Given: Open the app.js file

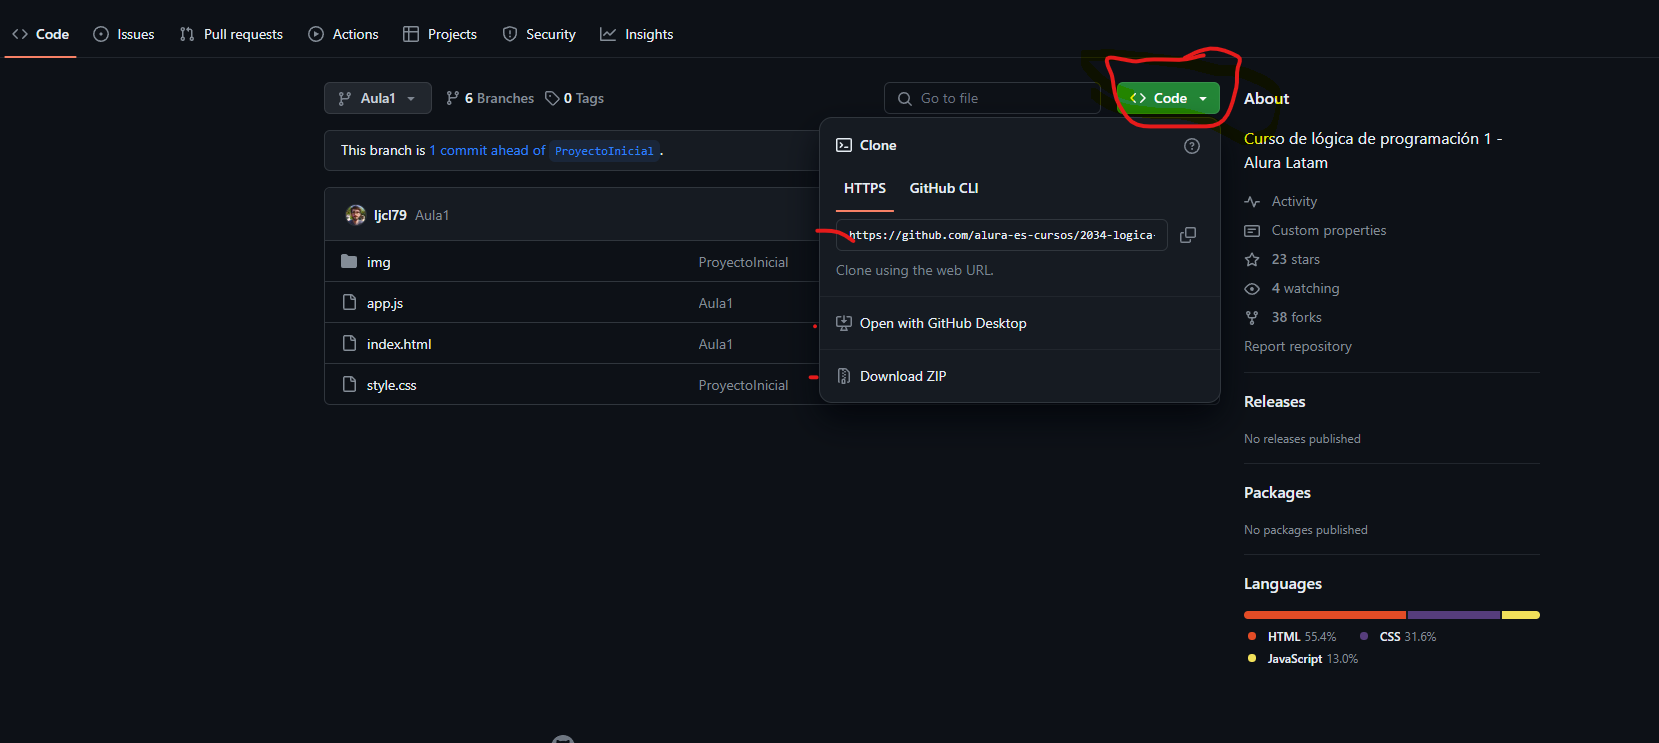Looking at the screenshot, I should (385, 303).
